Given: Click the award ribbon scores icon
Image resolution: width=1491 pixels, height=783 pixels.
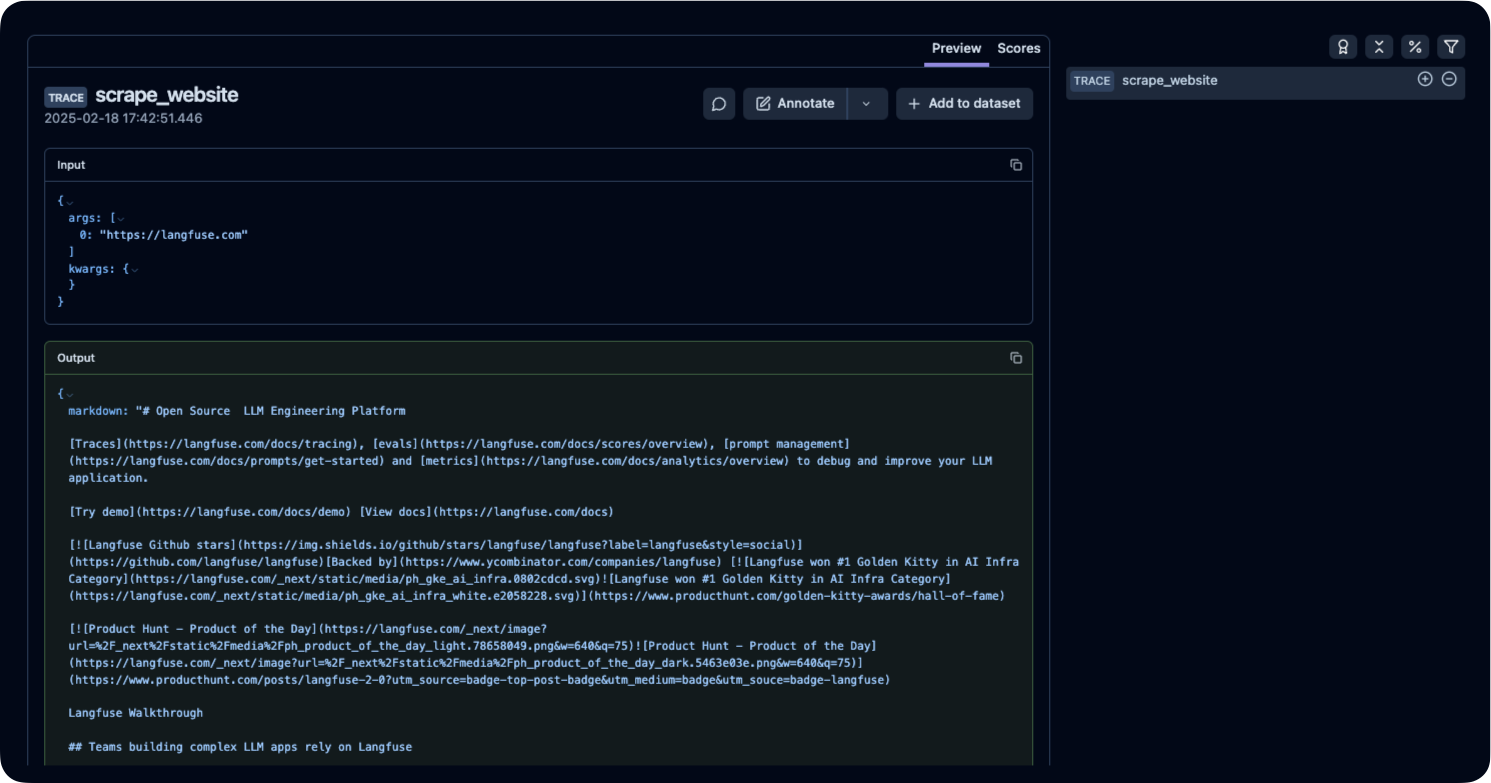Looking at the screenshot, I should 1343,46.
